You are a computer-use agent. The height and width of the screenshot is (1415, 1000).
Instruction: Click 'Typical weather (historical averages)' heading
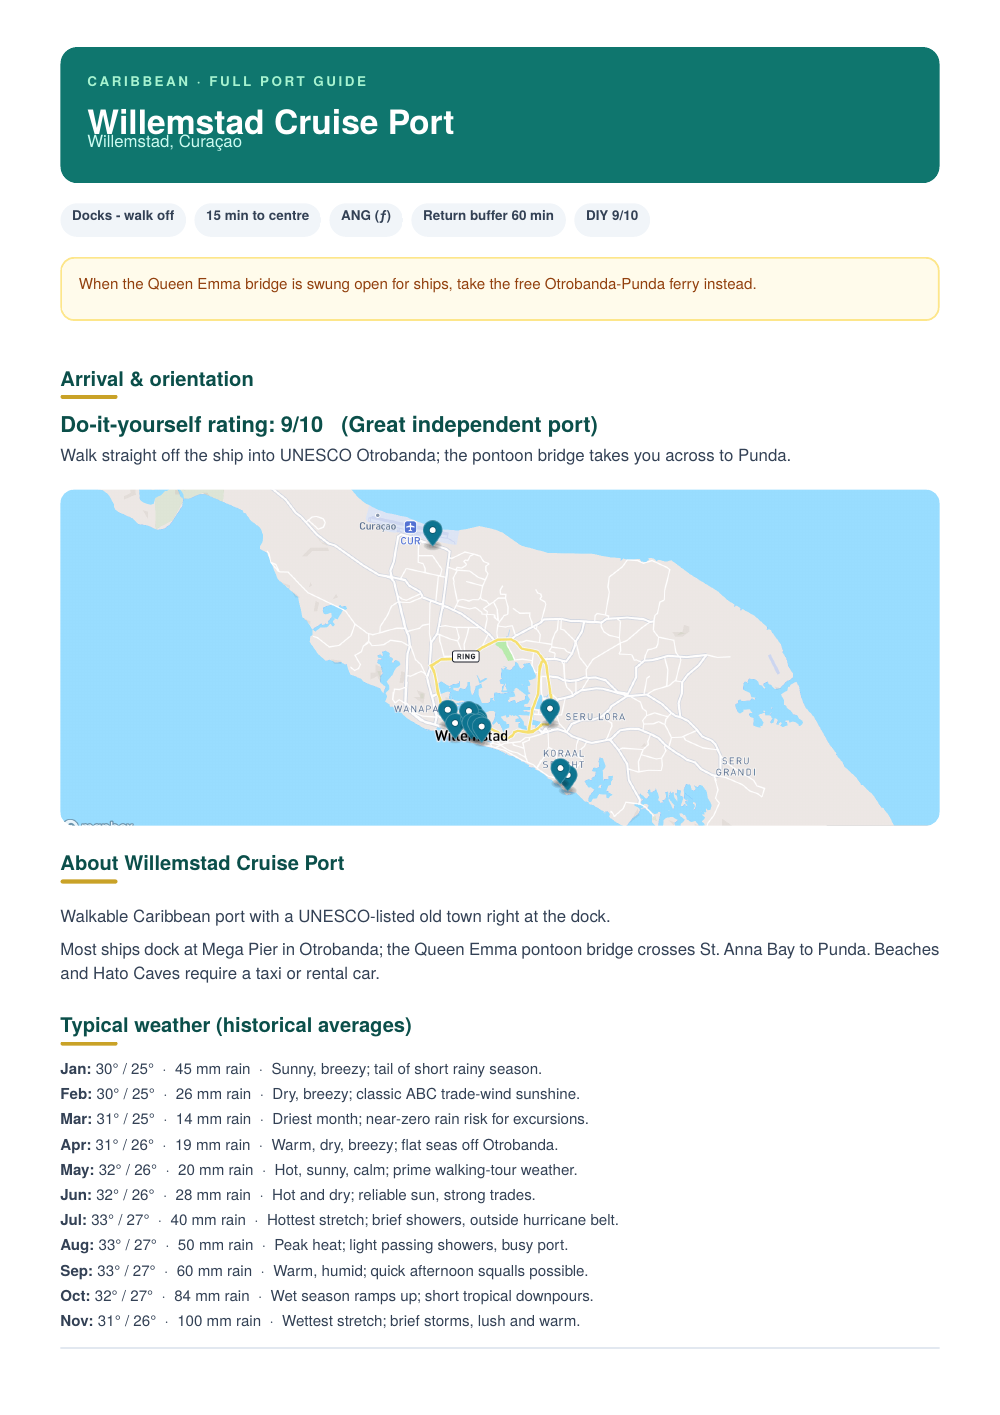pos(236,1025)
